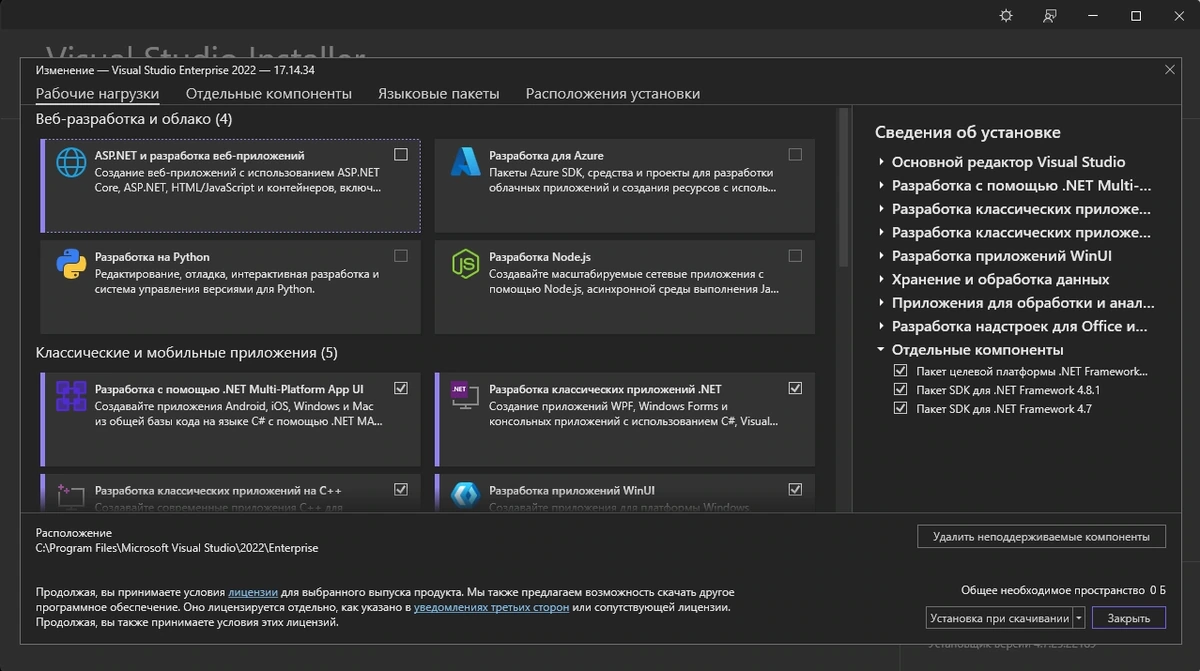Click the .NET desktop development workload icon

pyautogui.click(x=466, y=396)
